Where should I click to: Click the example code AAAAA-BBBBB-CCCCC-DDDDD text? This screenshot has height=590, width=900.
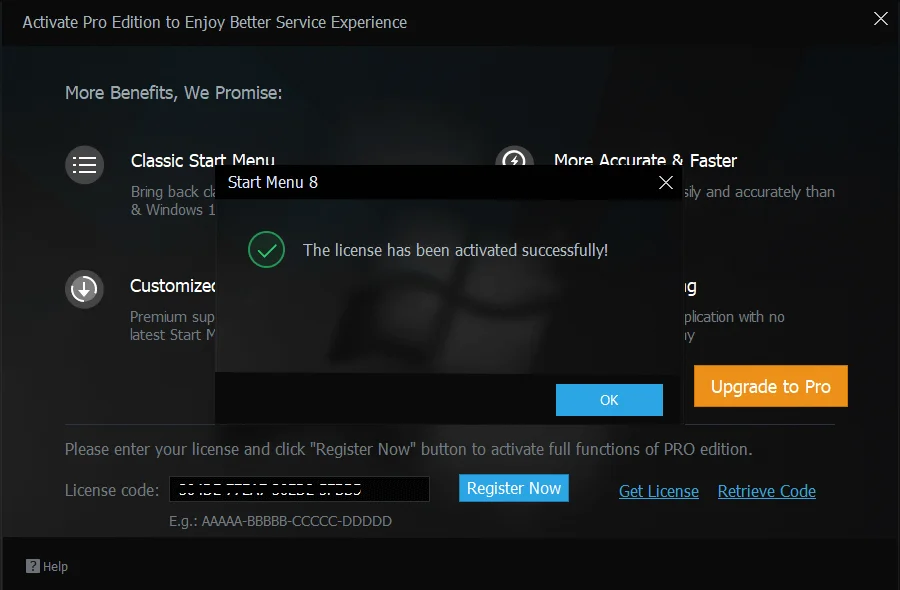[297, 521]
